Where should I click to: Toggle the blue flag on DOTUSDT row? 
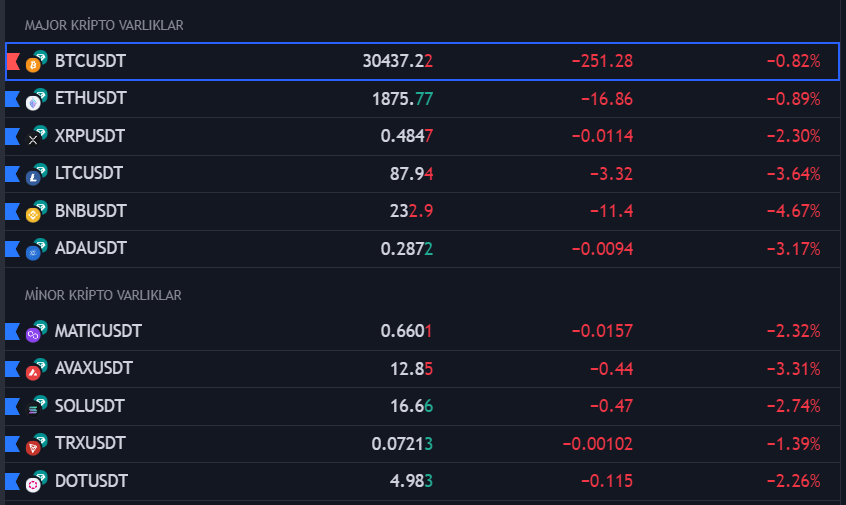(12, 481)
